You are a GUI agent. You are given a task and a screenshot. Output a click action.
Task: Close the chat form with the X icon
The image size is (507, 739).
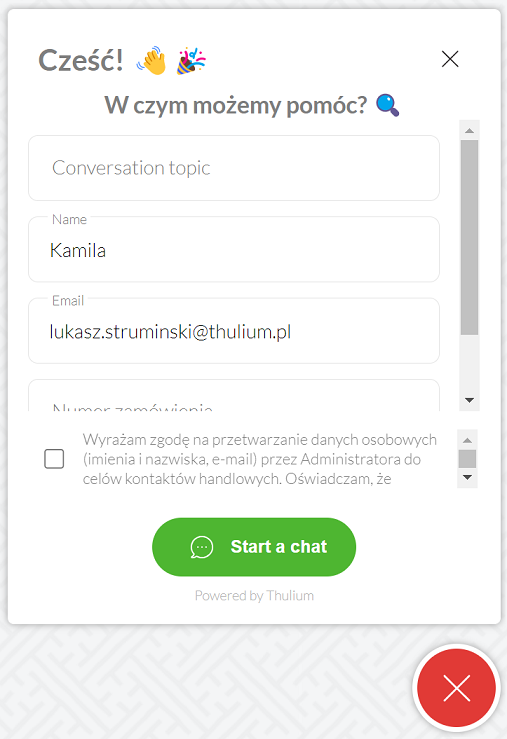450,59
